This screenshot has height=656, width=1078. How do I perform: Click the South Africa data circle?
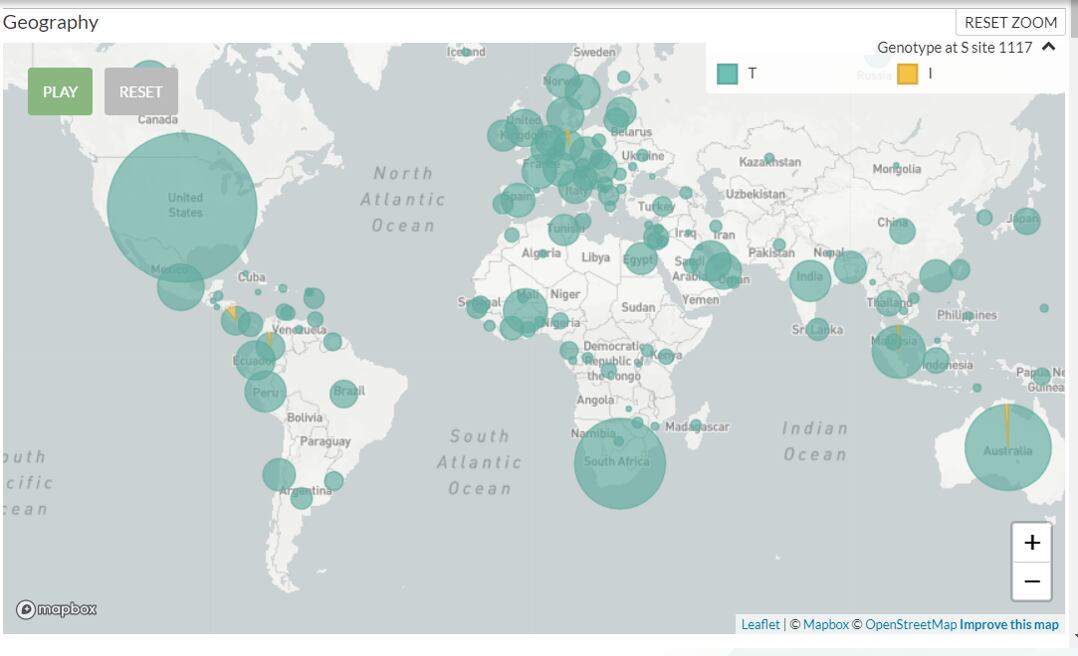(619, 463)
